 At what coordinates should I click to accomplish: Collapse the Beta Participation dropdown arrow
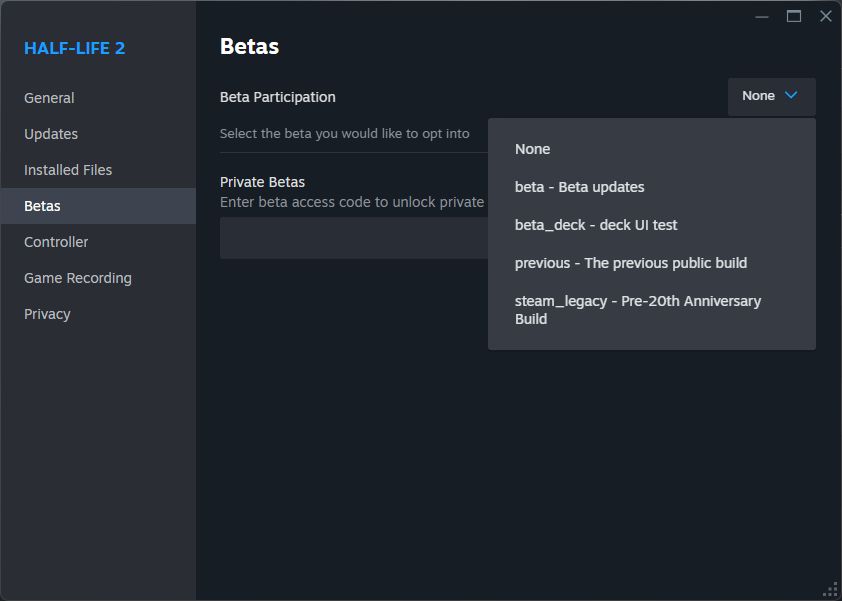coord(791,96)
